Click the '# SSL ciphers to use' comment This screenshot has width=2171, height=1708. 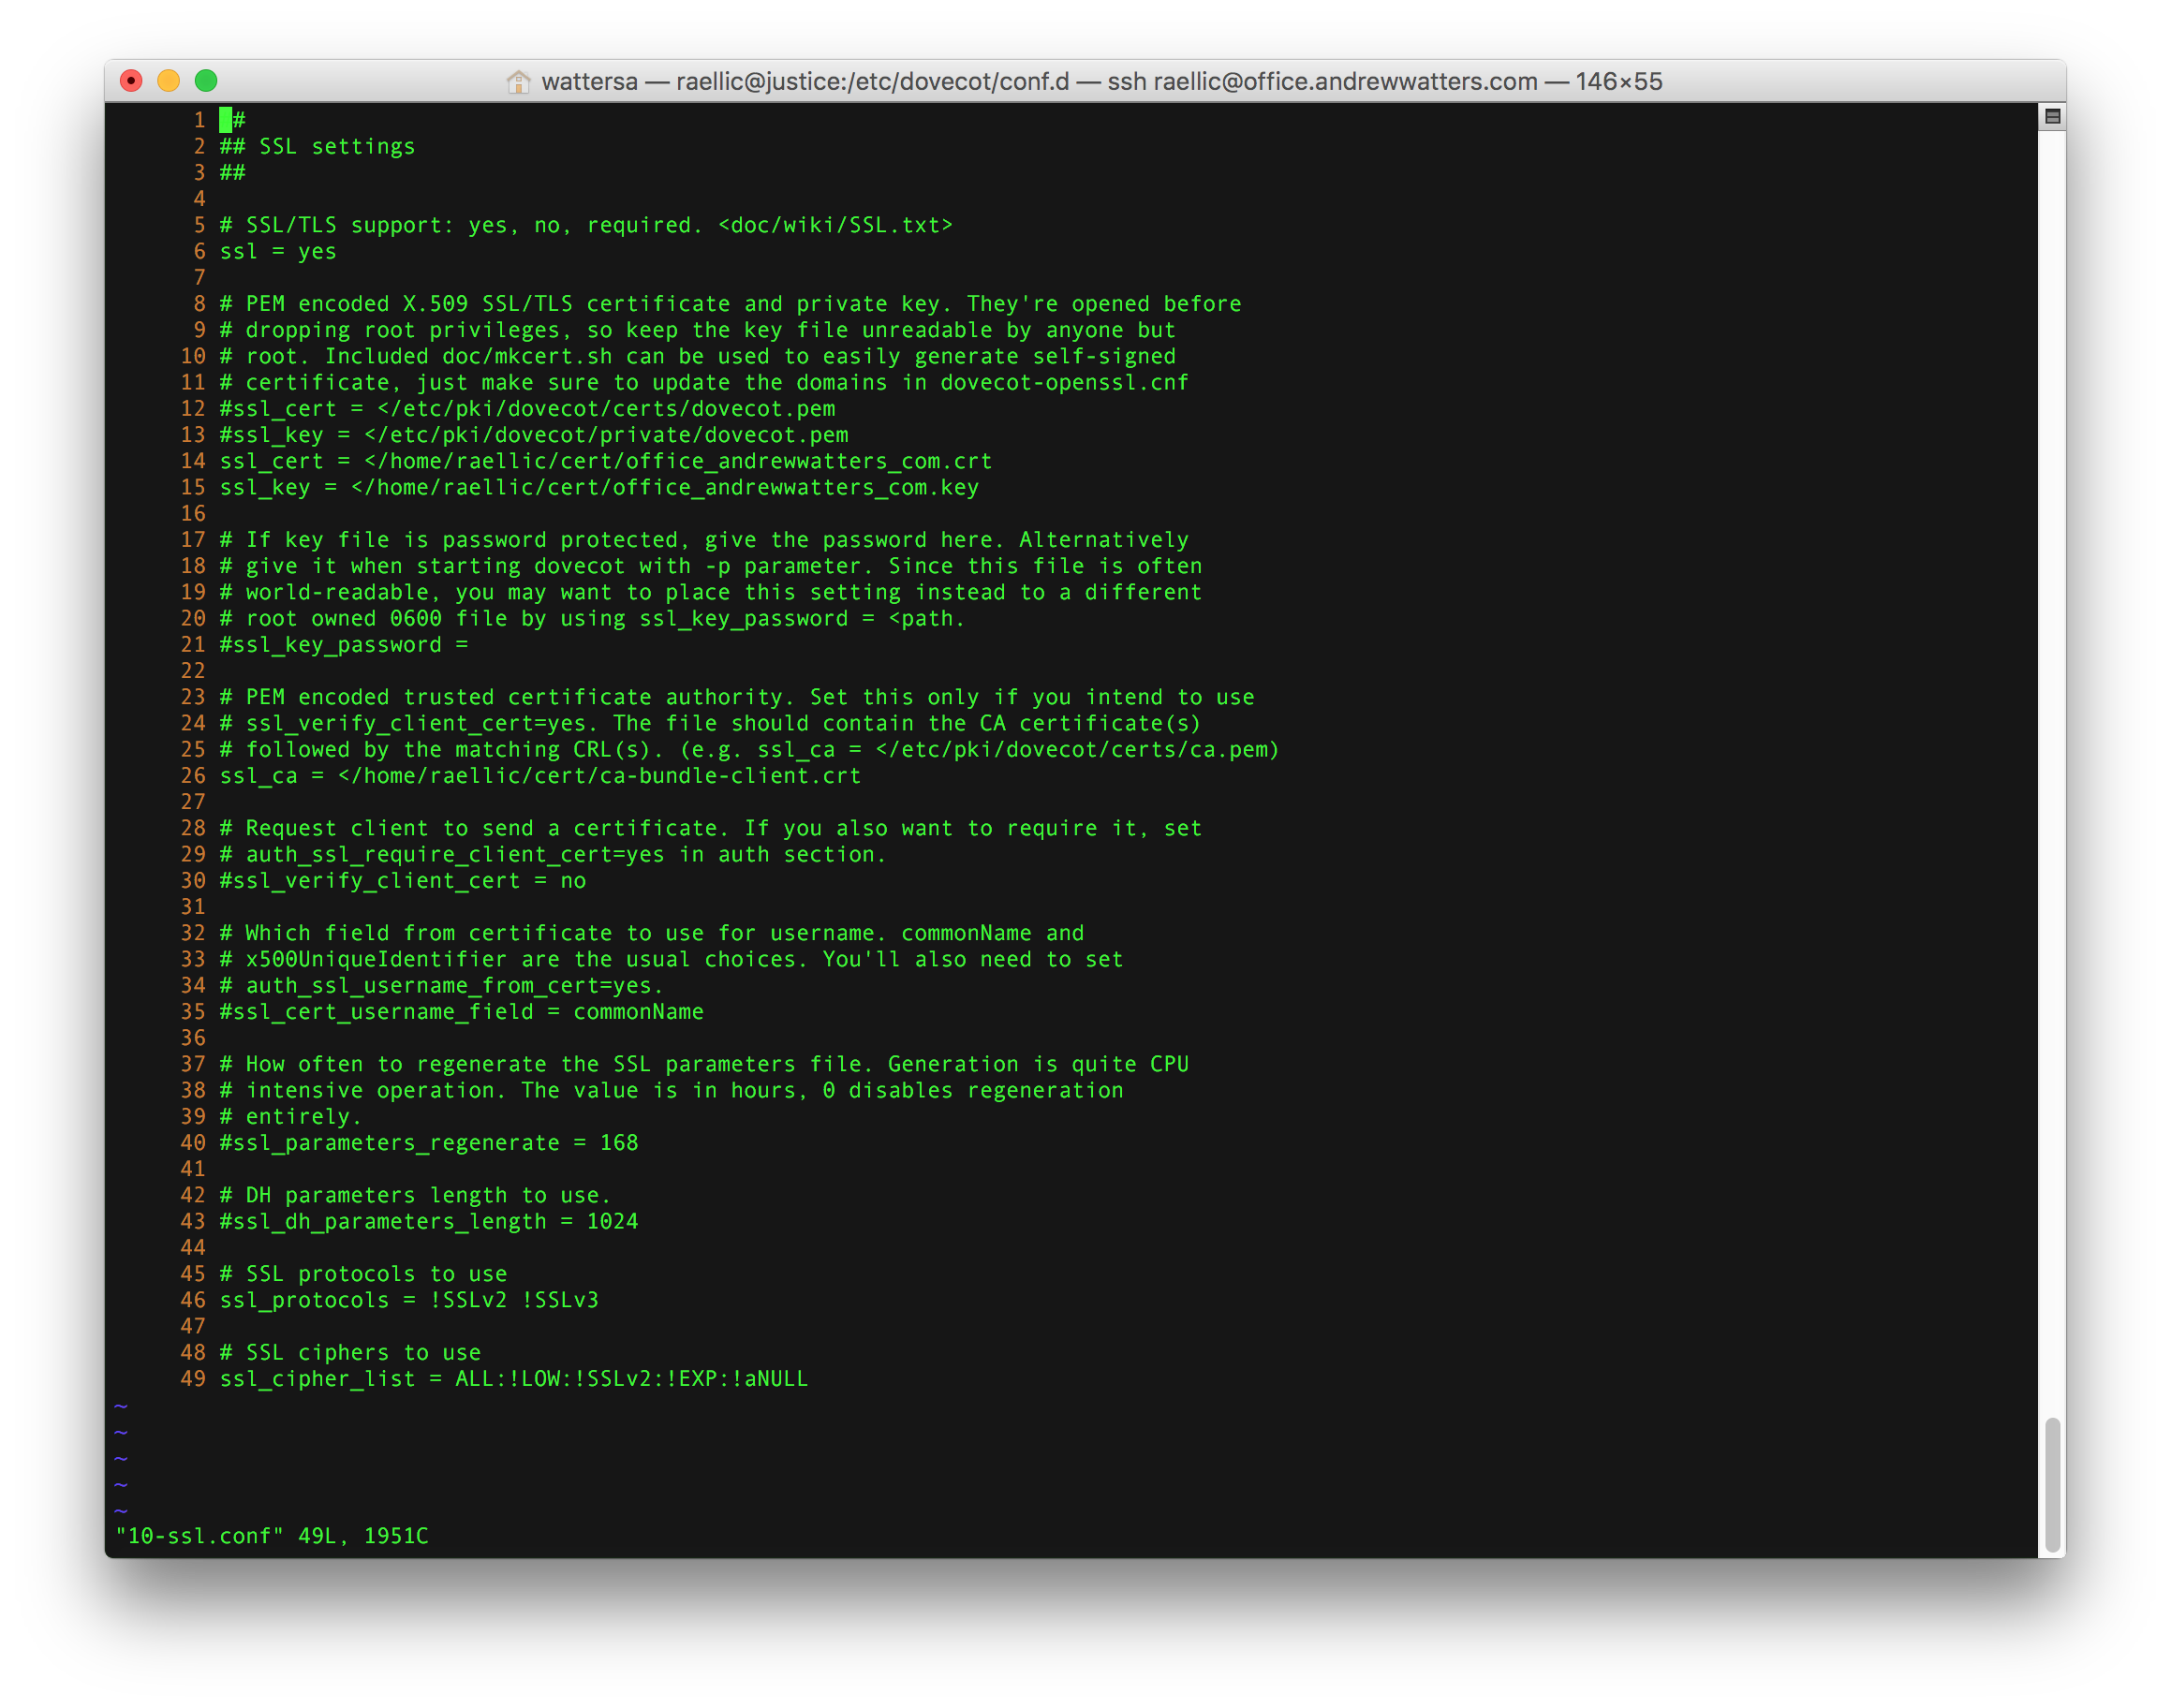[x=350, y=1353]
